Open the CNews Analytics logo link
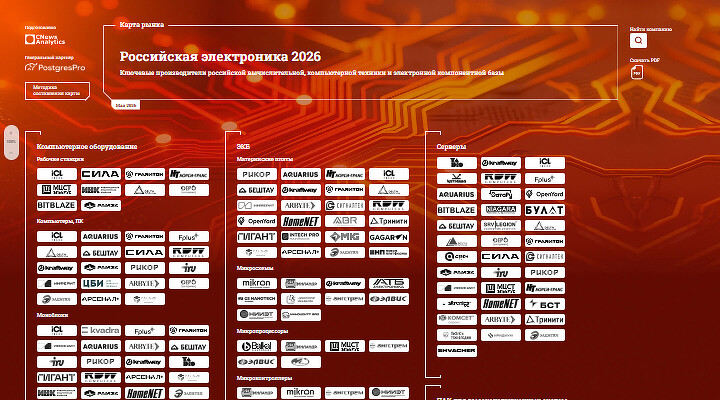Viewport: 720px width, 400px height. [x=45, y=39]
